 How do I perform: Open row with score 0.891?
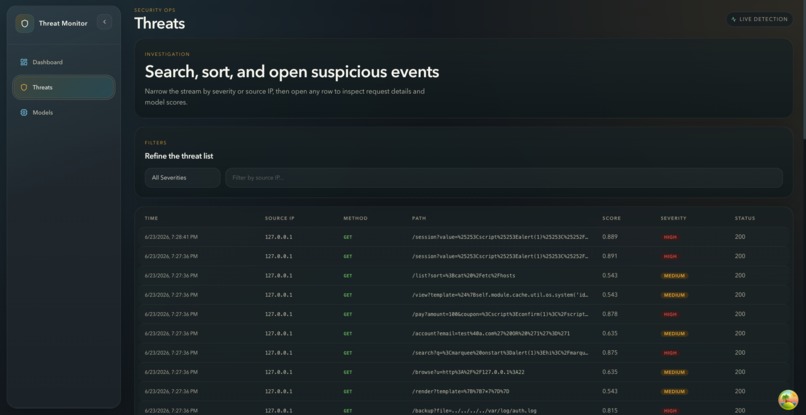(x=464, y=256)
